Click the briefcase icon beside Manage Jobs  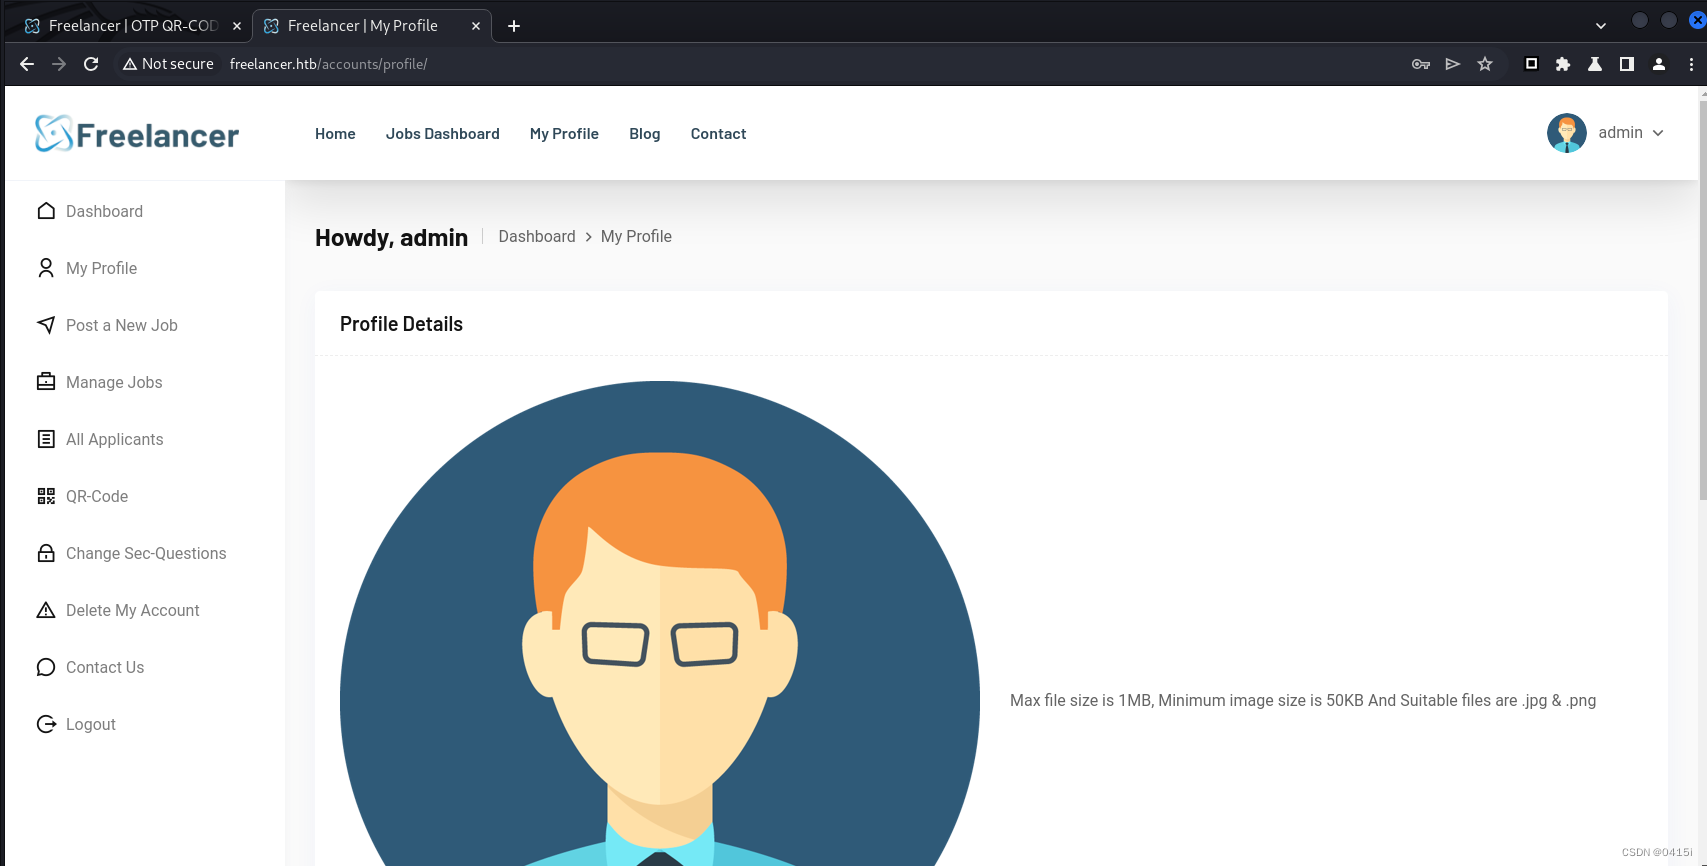click(46, 382)
